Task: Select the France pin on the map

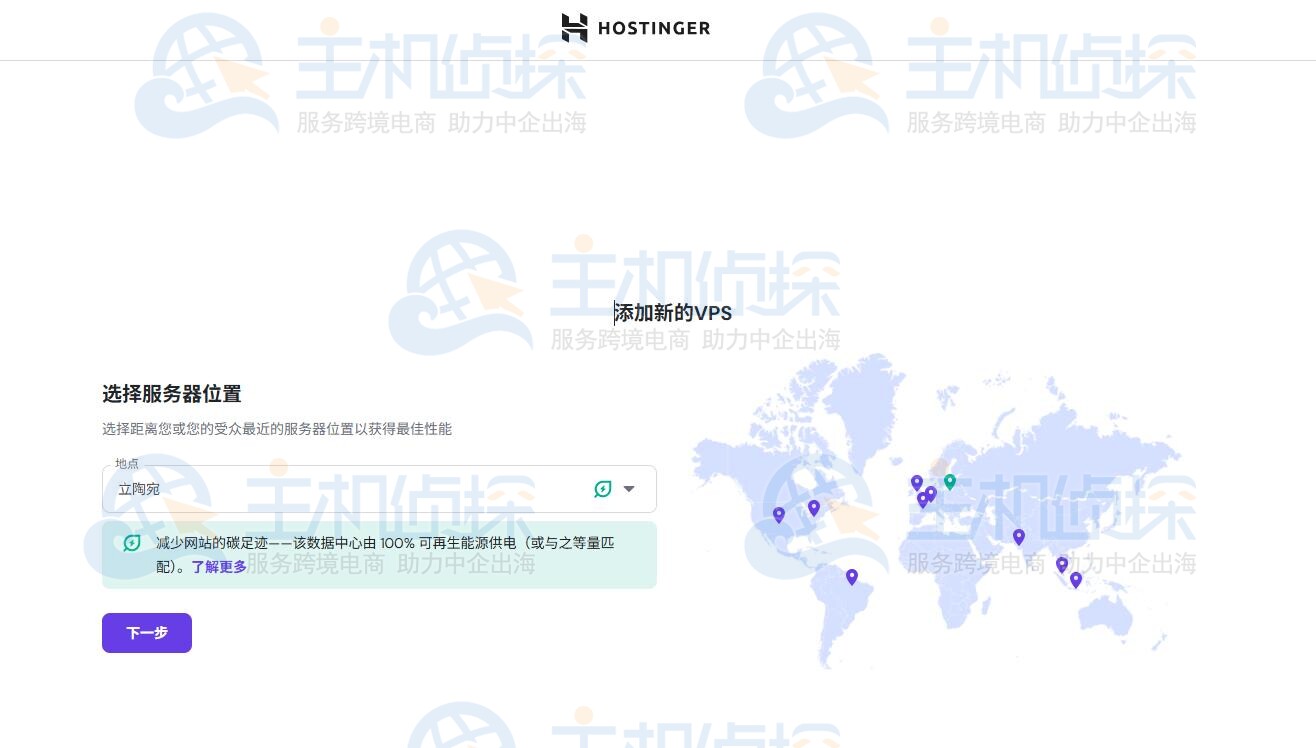Action: point(923,498)
